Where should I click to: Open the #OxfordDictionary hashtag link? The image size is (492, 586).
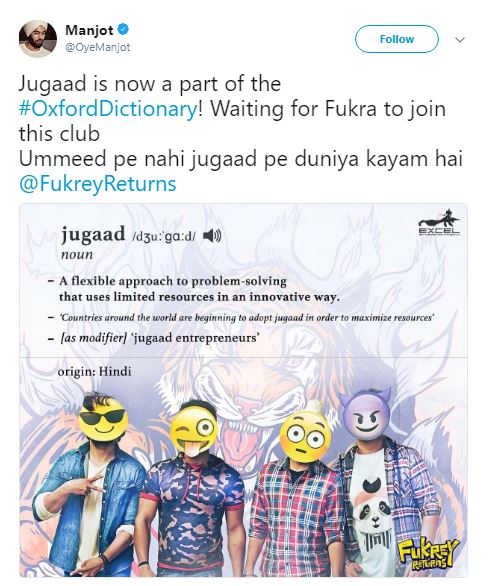click(x=108, y=109)
